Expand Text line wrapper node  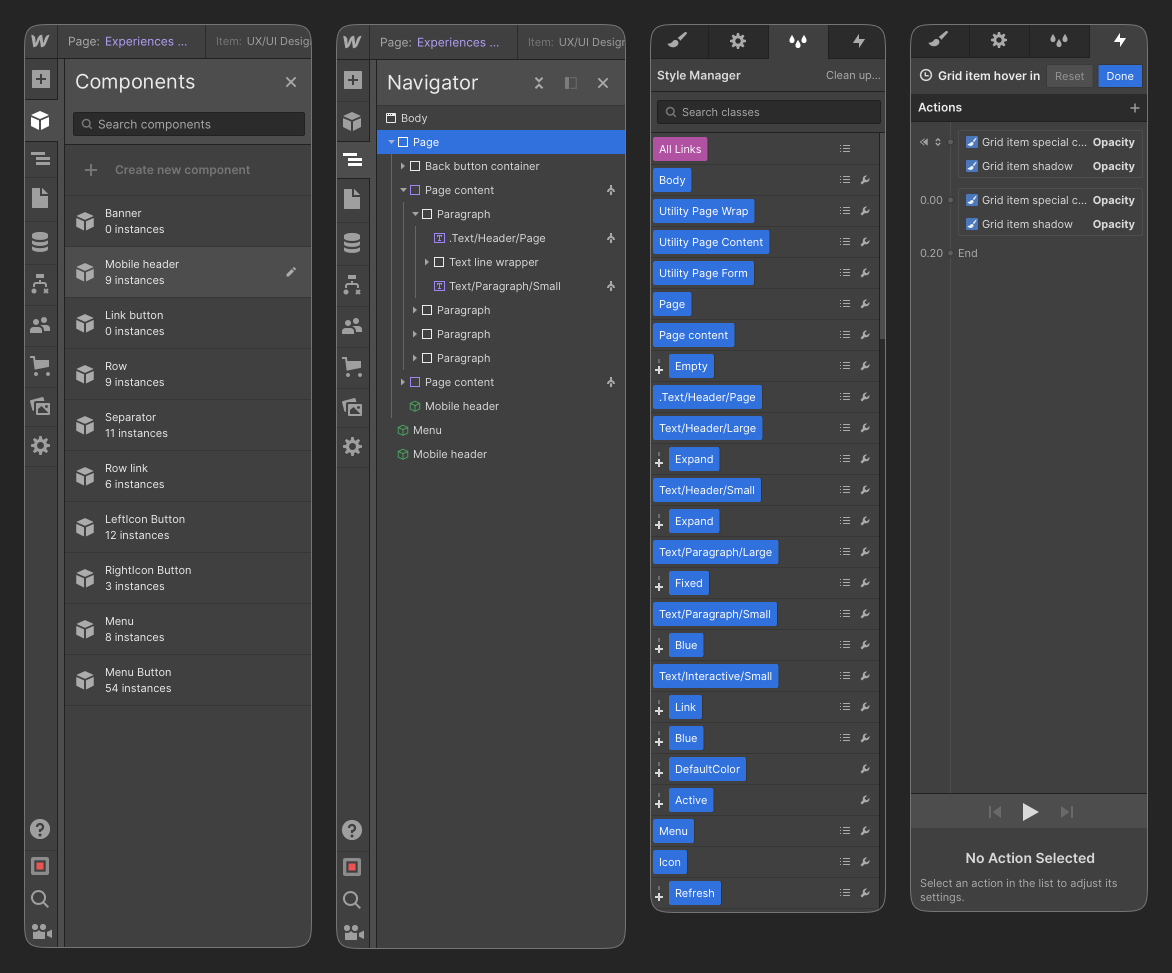[x=427, y=262]
